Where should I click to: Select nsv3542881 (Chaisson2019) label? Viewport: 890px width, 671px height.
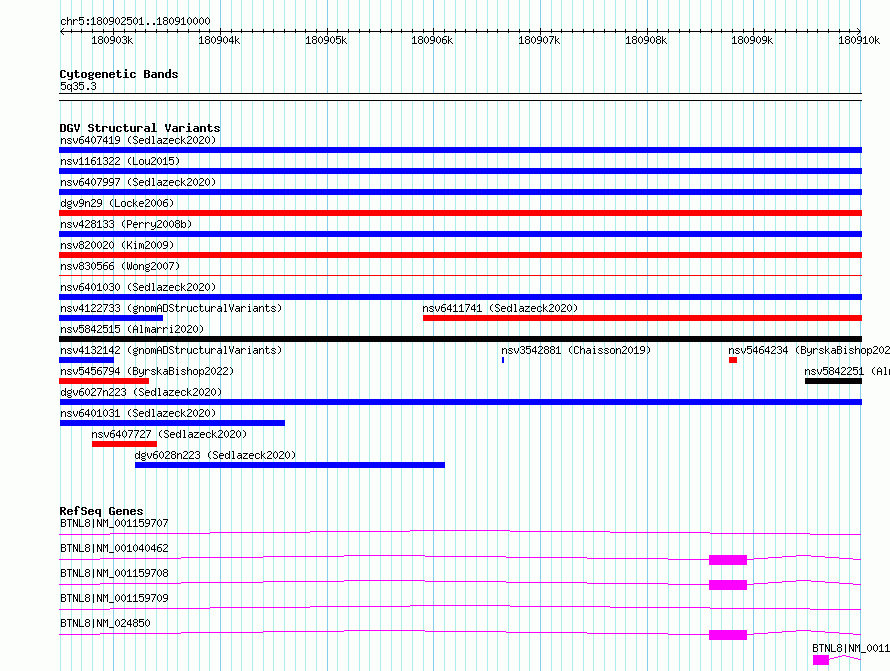pyautogui.click(x=576, y=350)
